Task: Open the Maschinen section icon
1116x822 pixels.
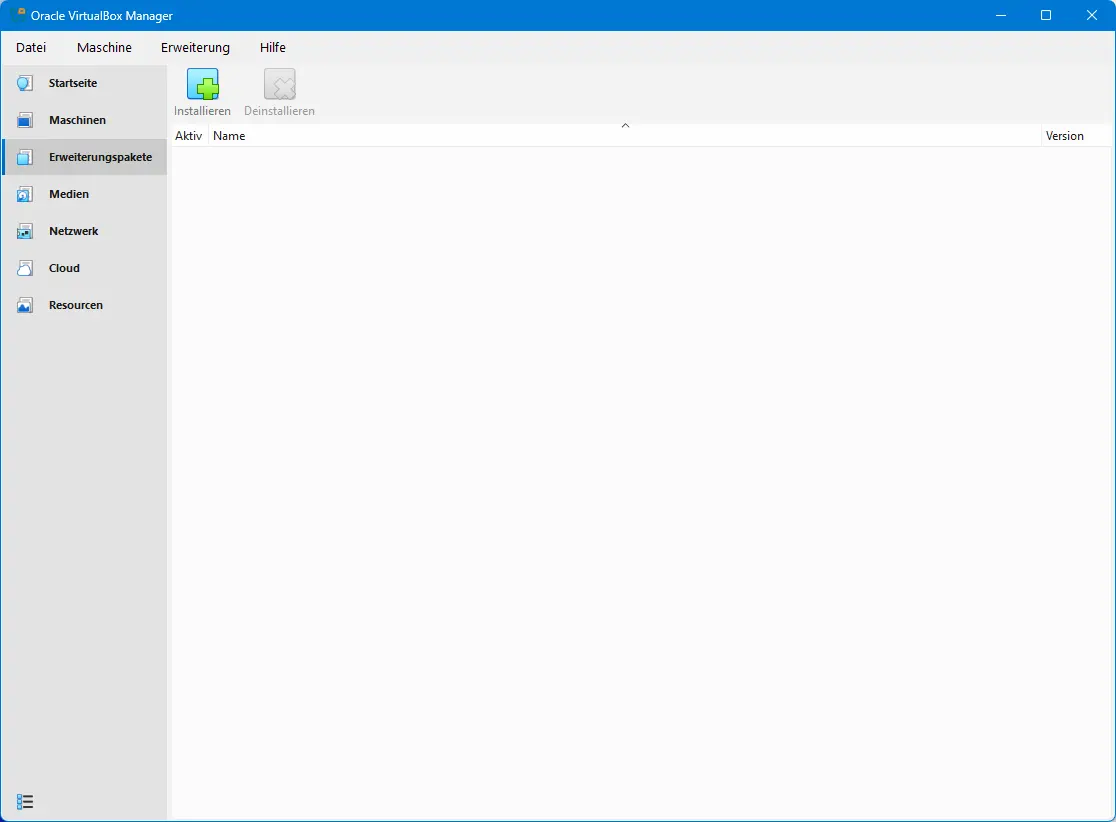Action: click(x=25, y=120)
